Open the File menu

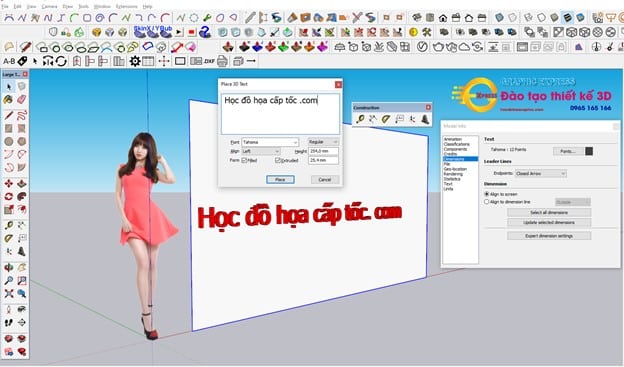tap(5, 6)
